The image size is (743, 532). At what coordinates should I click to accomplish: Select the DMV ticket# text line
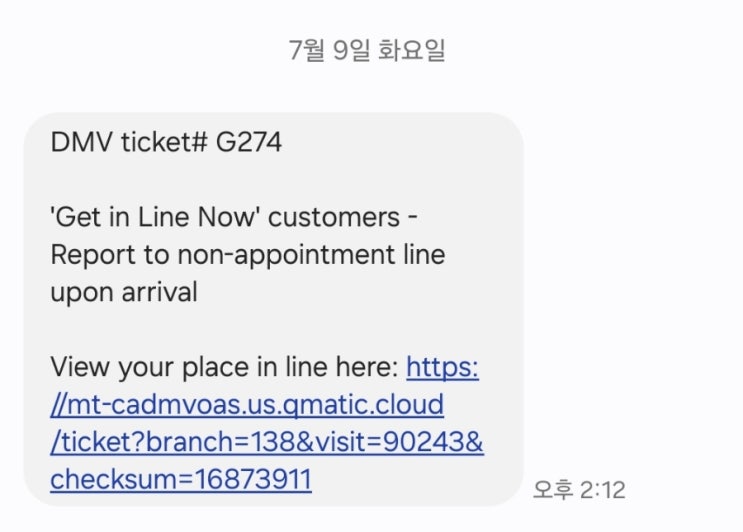pyautogui.click(x=166, y=142)
